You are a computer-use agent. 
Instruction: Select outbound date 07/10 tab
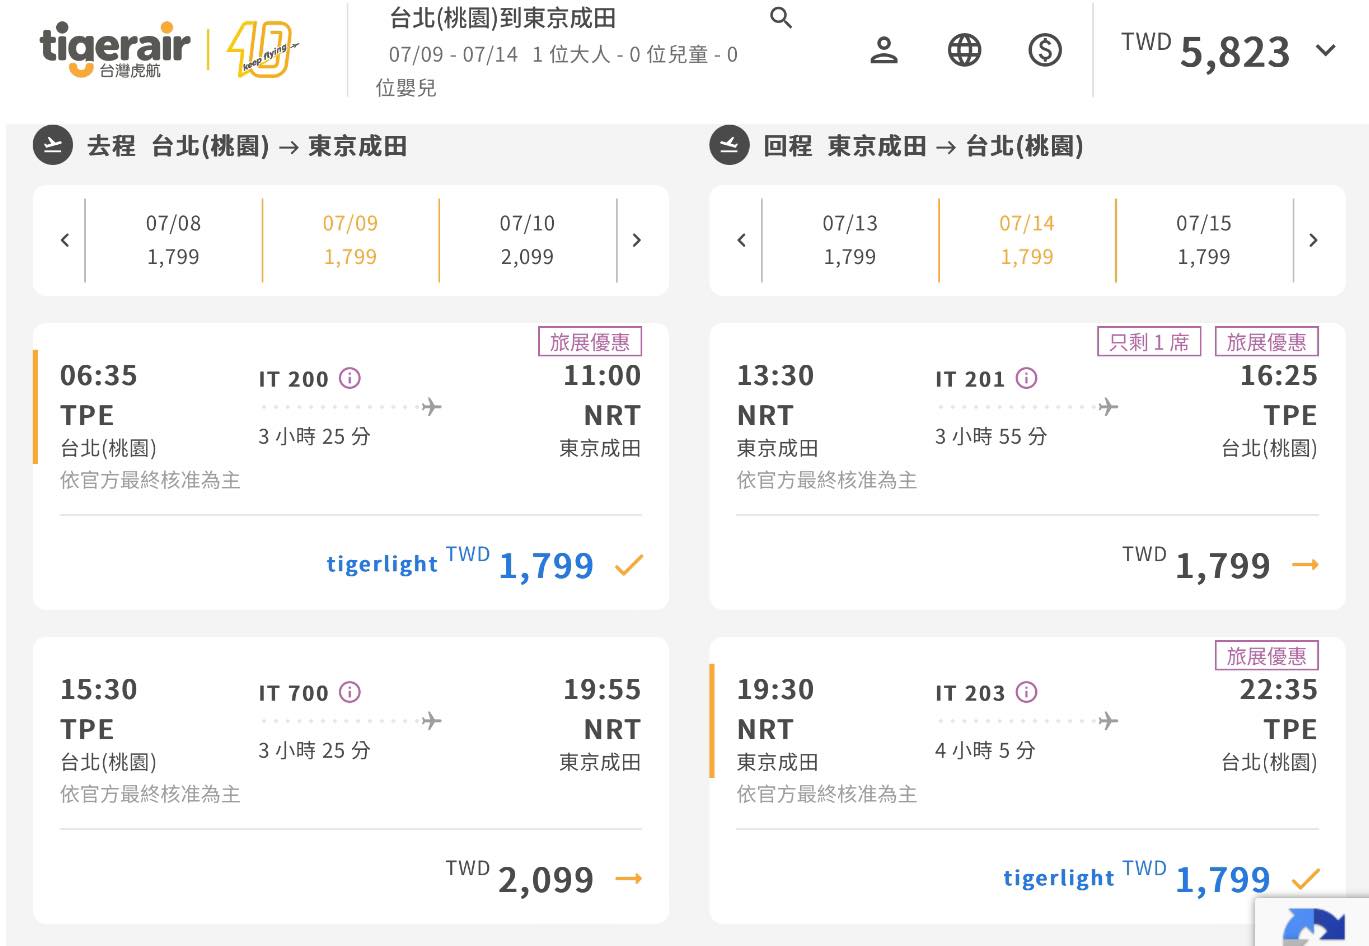coord(527,240)
